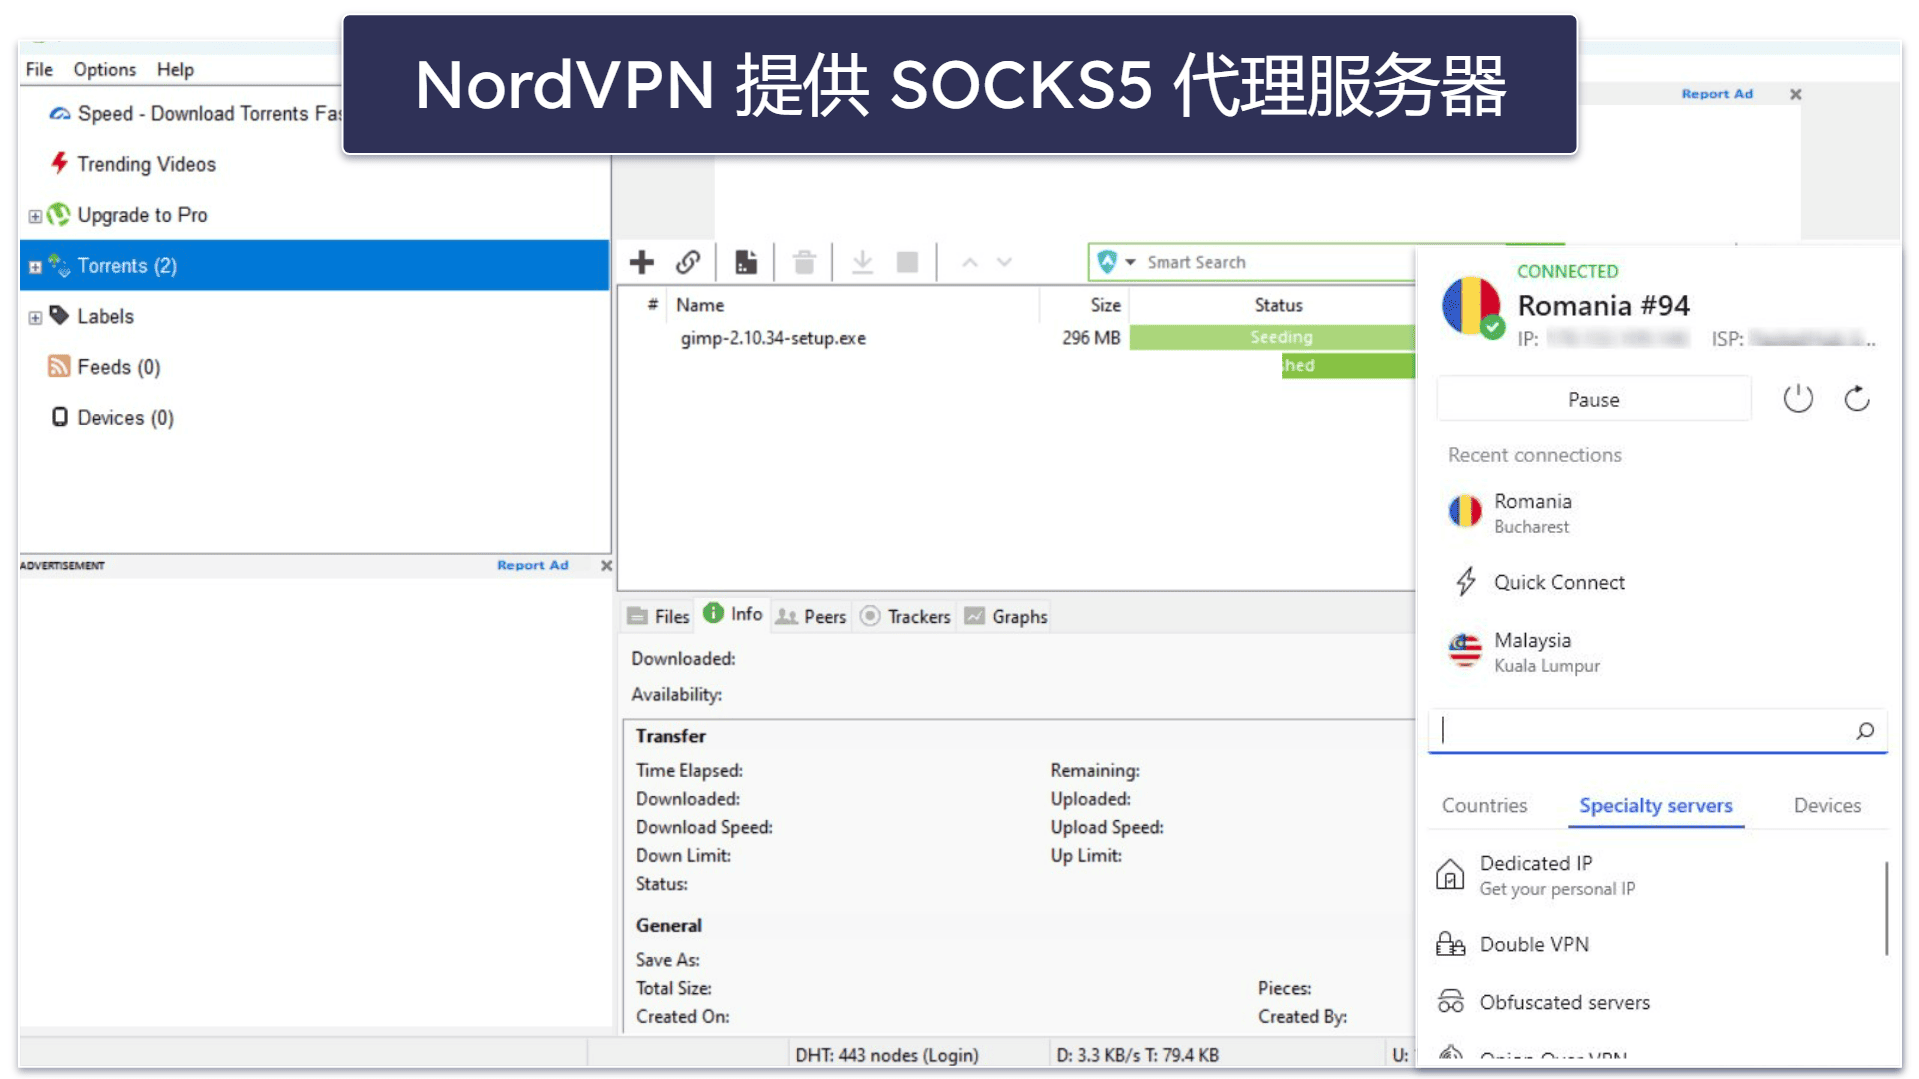Image resolution: width=1919 pixels, height=1079 pixels.
Task: Click the Start download arrow icon
Action: click(862, 263)
